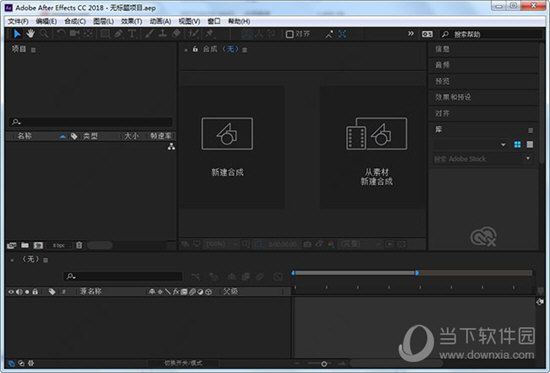Image resolution: width=550 pixels, height=373 pixels.
Task: Open the 编辑(E) menu
Action: click(46, 21)
